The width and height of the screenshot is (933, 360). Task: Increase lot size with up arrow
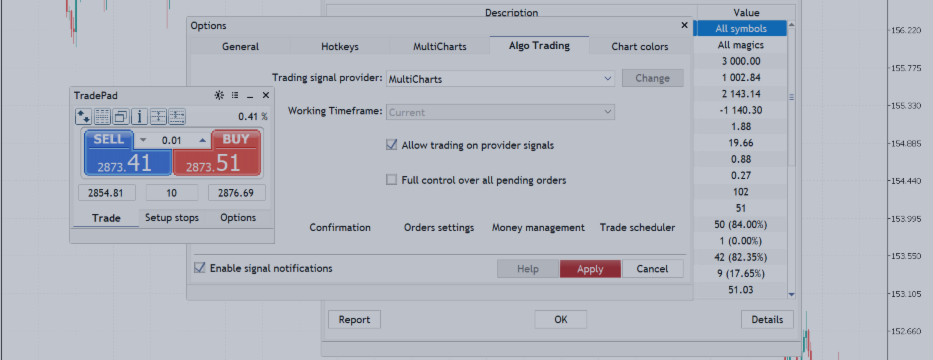[x=202, y=140]
